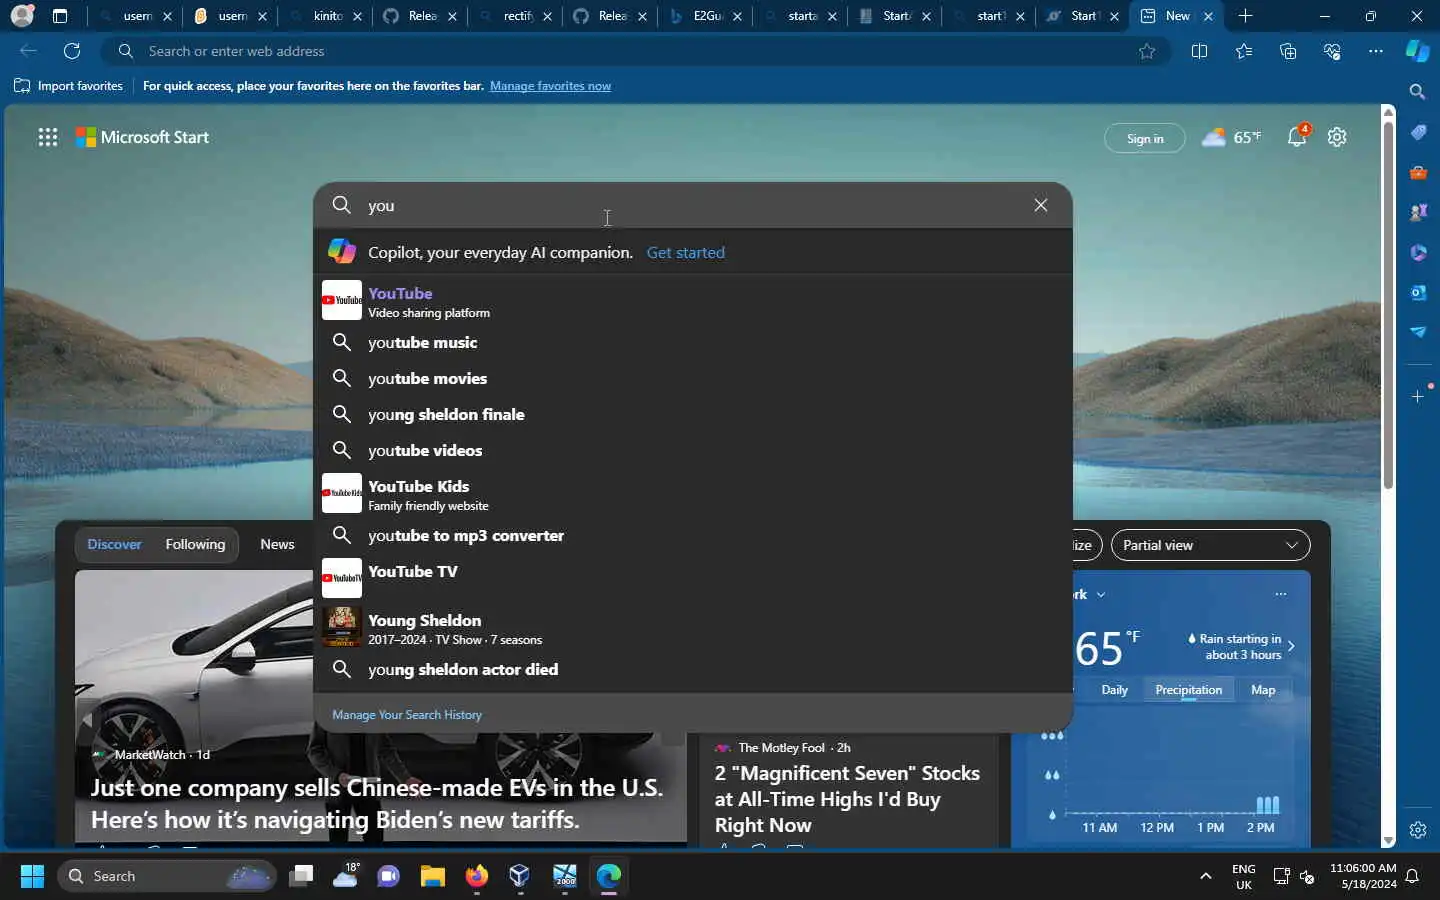The image size is (1440, 900).
Task: Add this page to favorites star
Action: (1147, 51)
